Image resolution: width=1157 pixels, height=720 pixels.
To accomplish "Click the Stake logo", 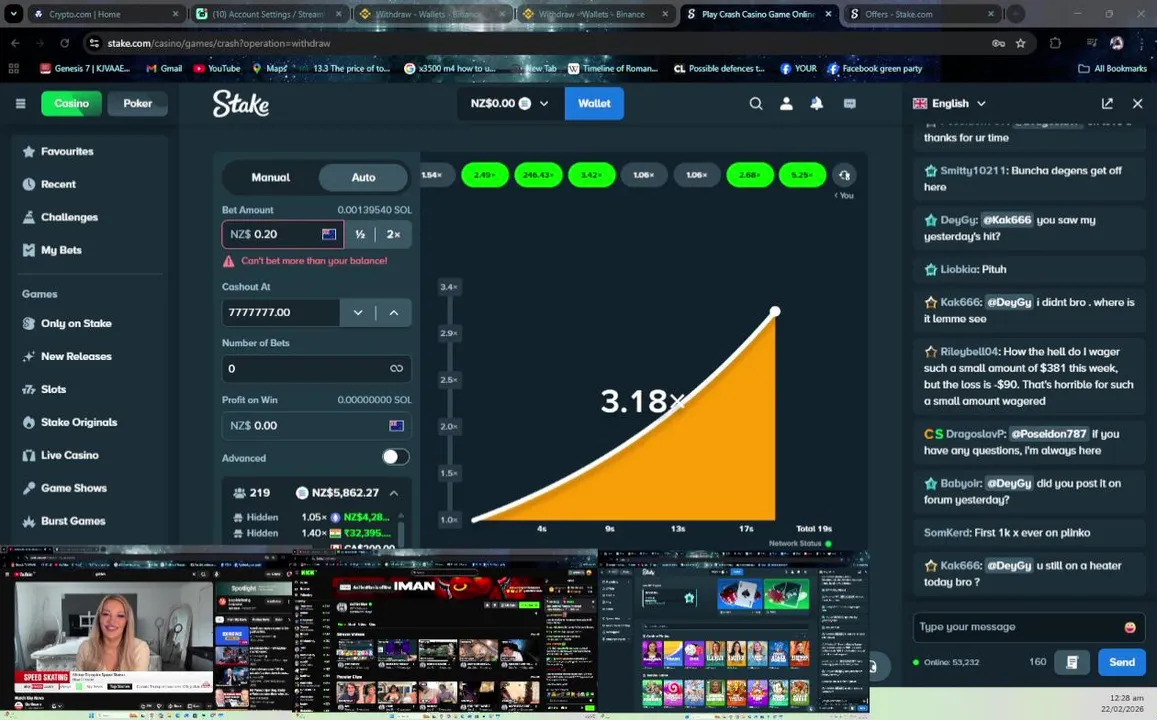I will point(241,103).
